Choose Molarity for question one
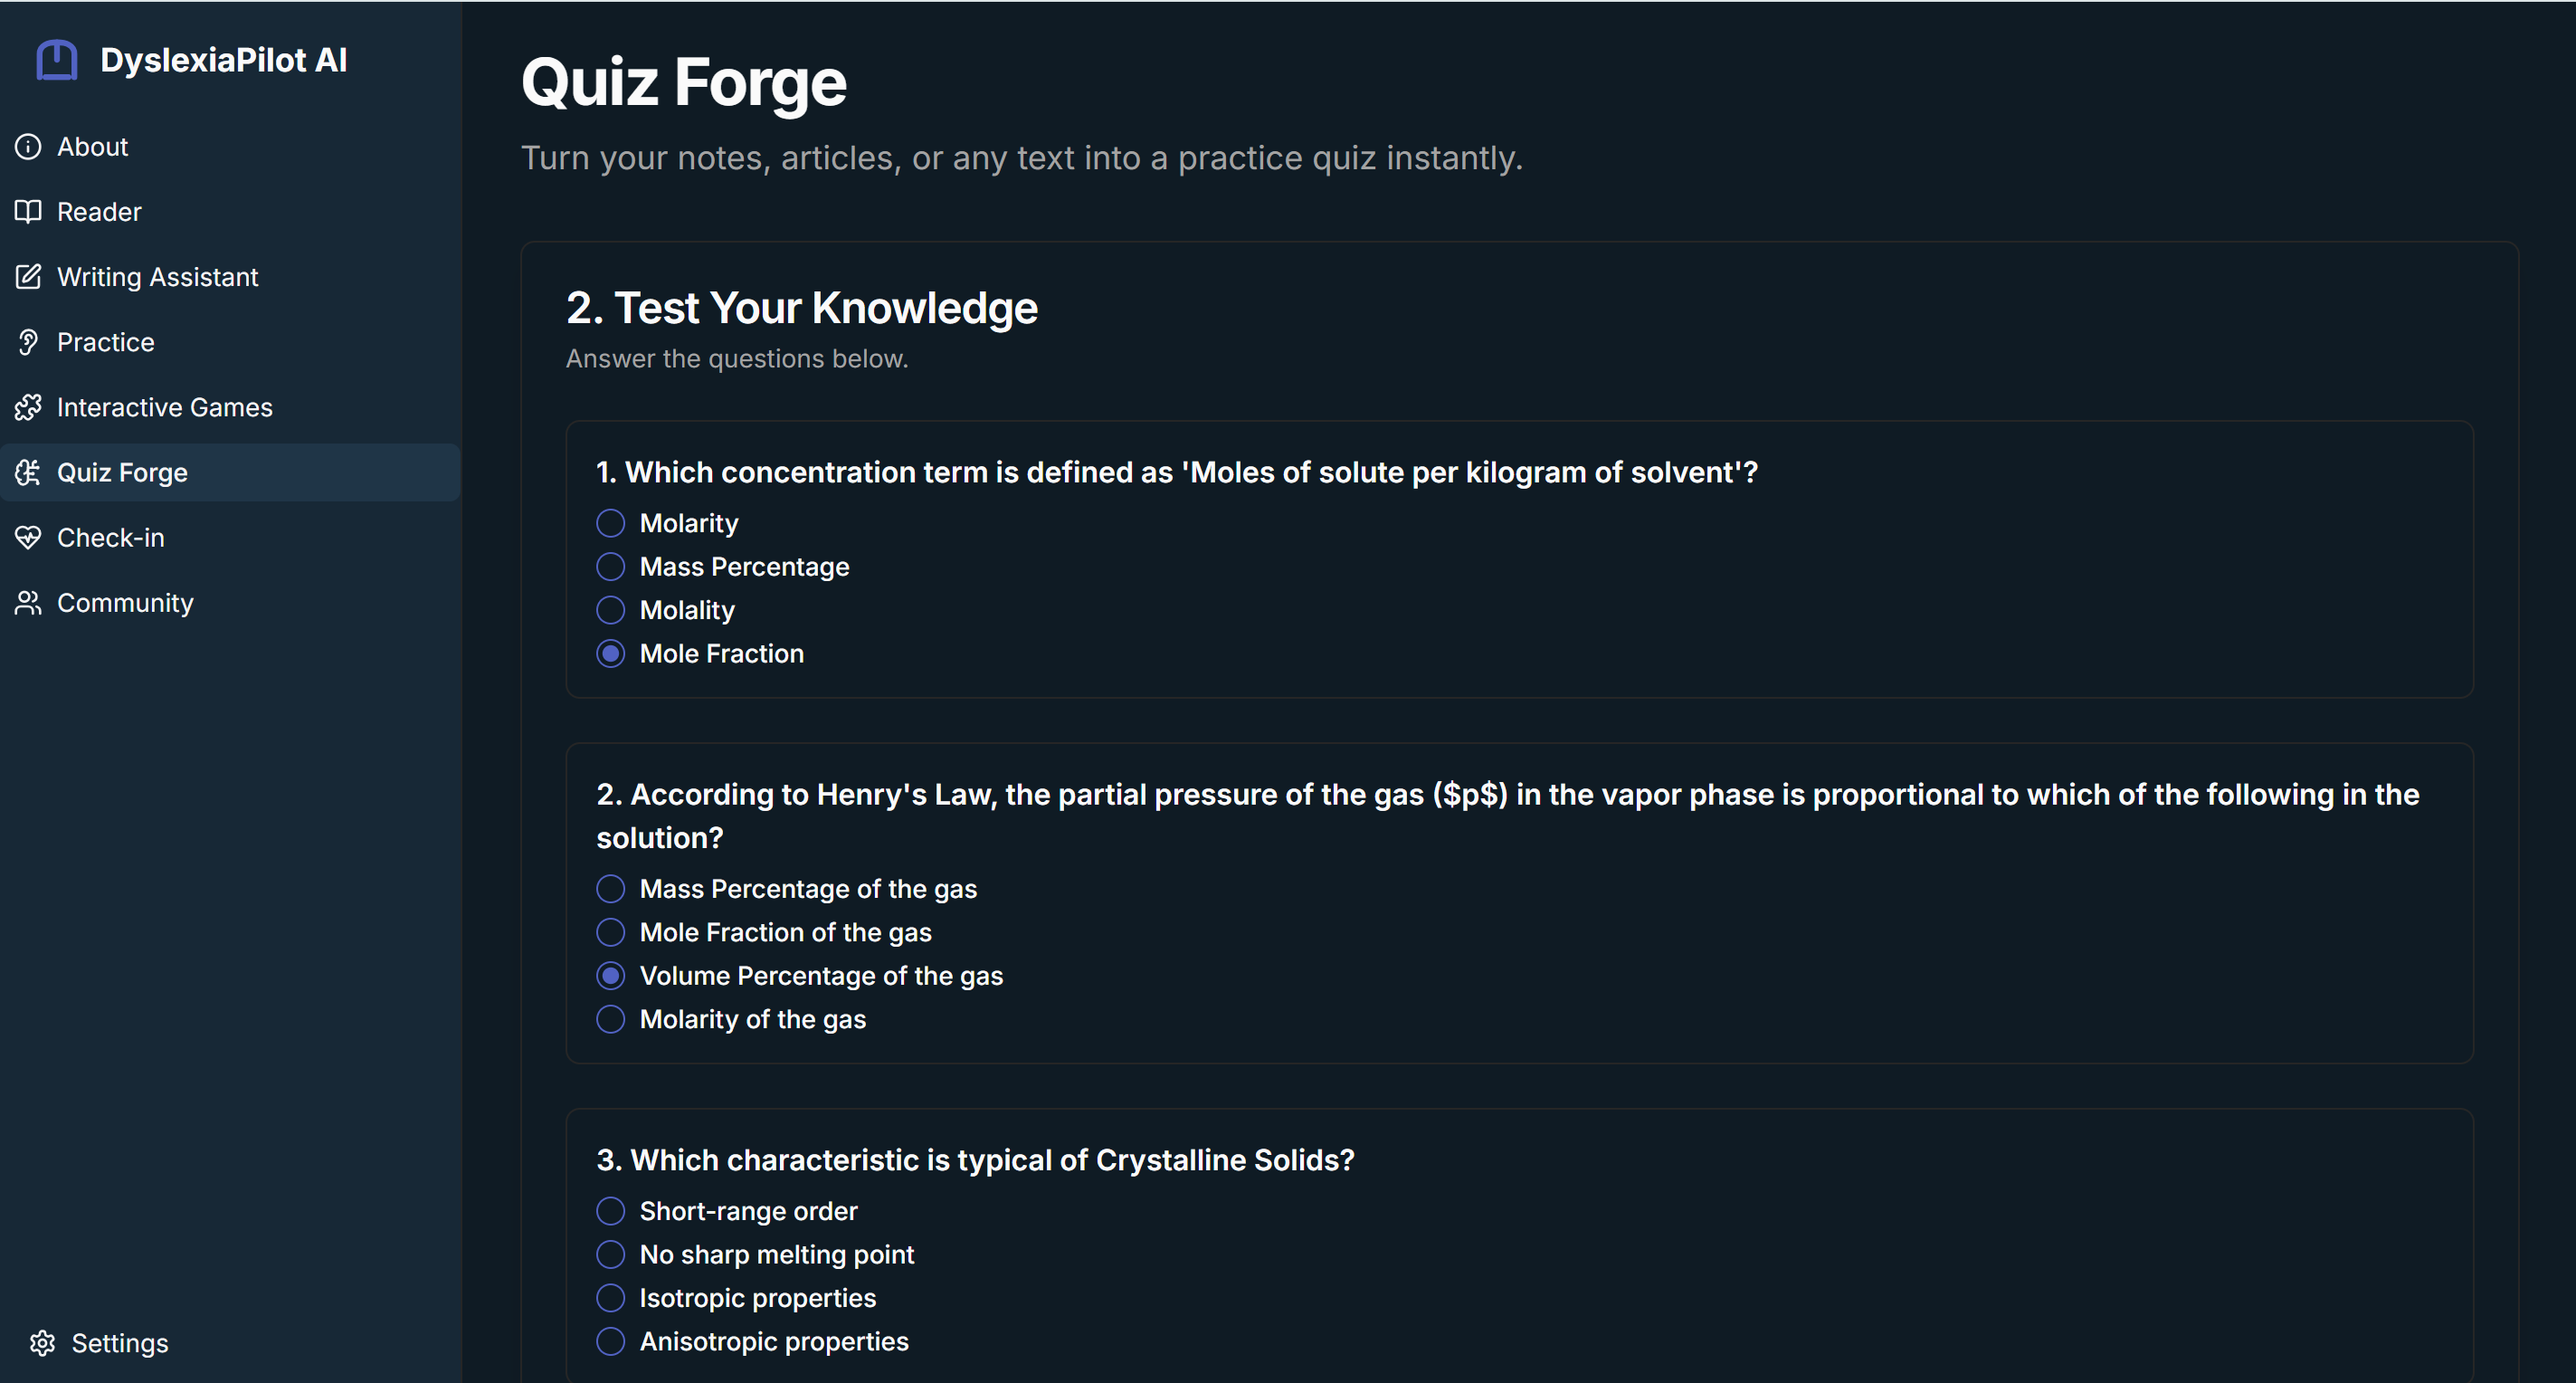The width and height of the screenshot is (2576, 1383). [610, 523]
